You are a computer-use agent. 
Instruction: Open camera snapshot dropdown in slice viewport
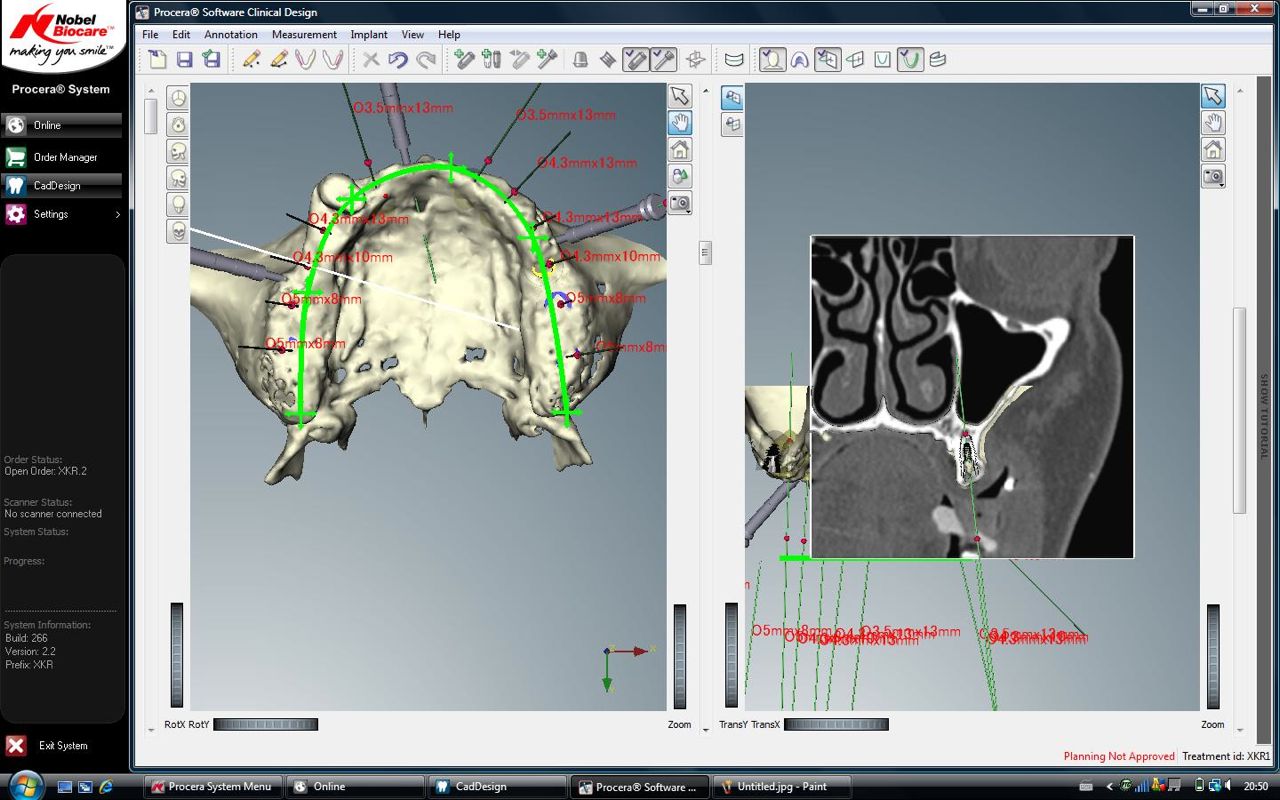point(1213,177)
